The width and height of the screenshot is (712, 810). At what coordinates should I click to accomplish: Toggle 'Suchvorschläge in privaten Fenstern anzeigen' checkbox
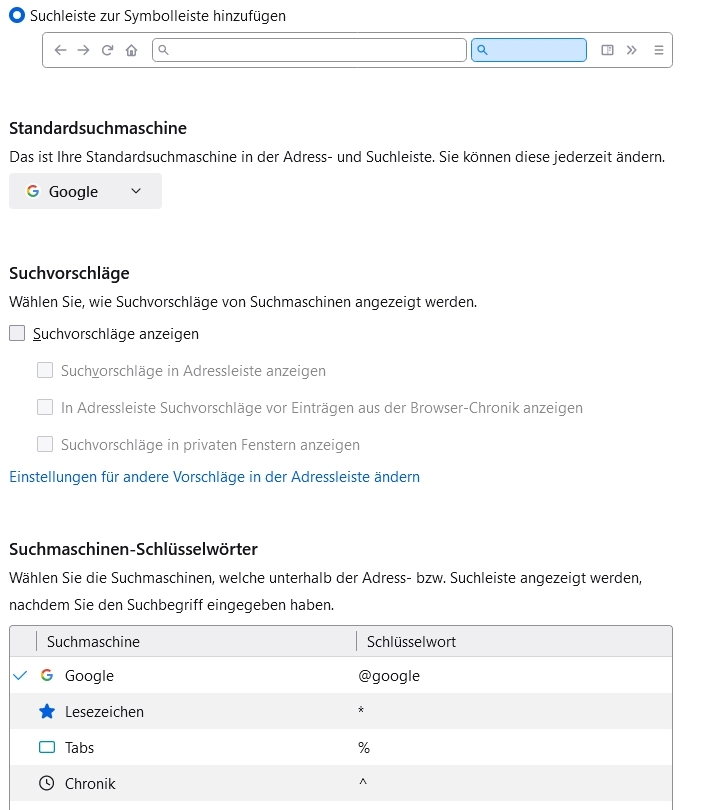45,444
